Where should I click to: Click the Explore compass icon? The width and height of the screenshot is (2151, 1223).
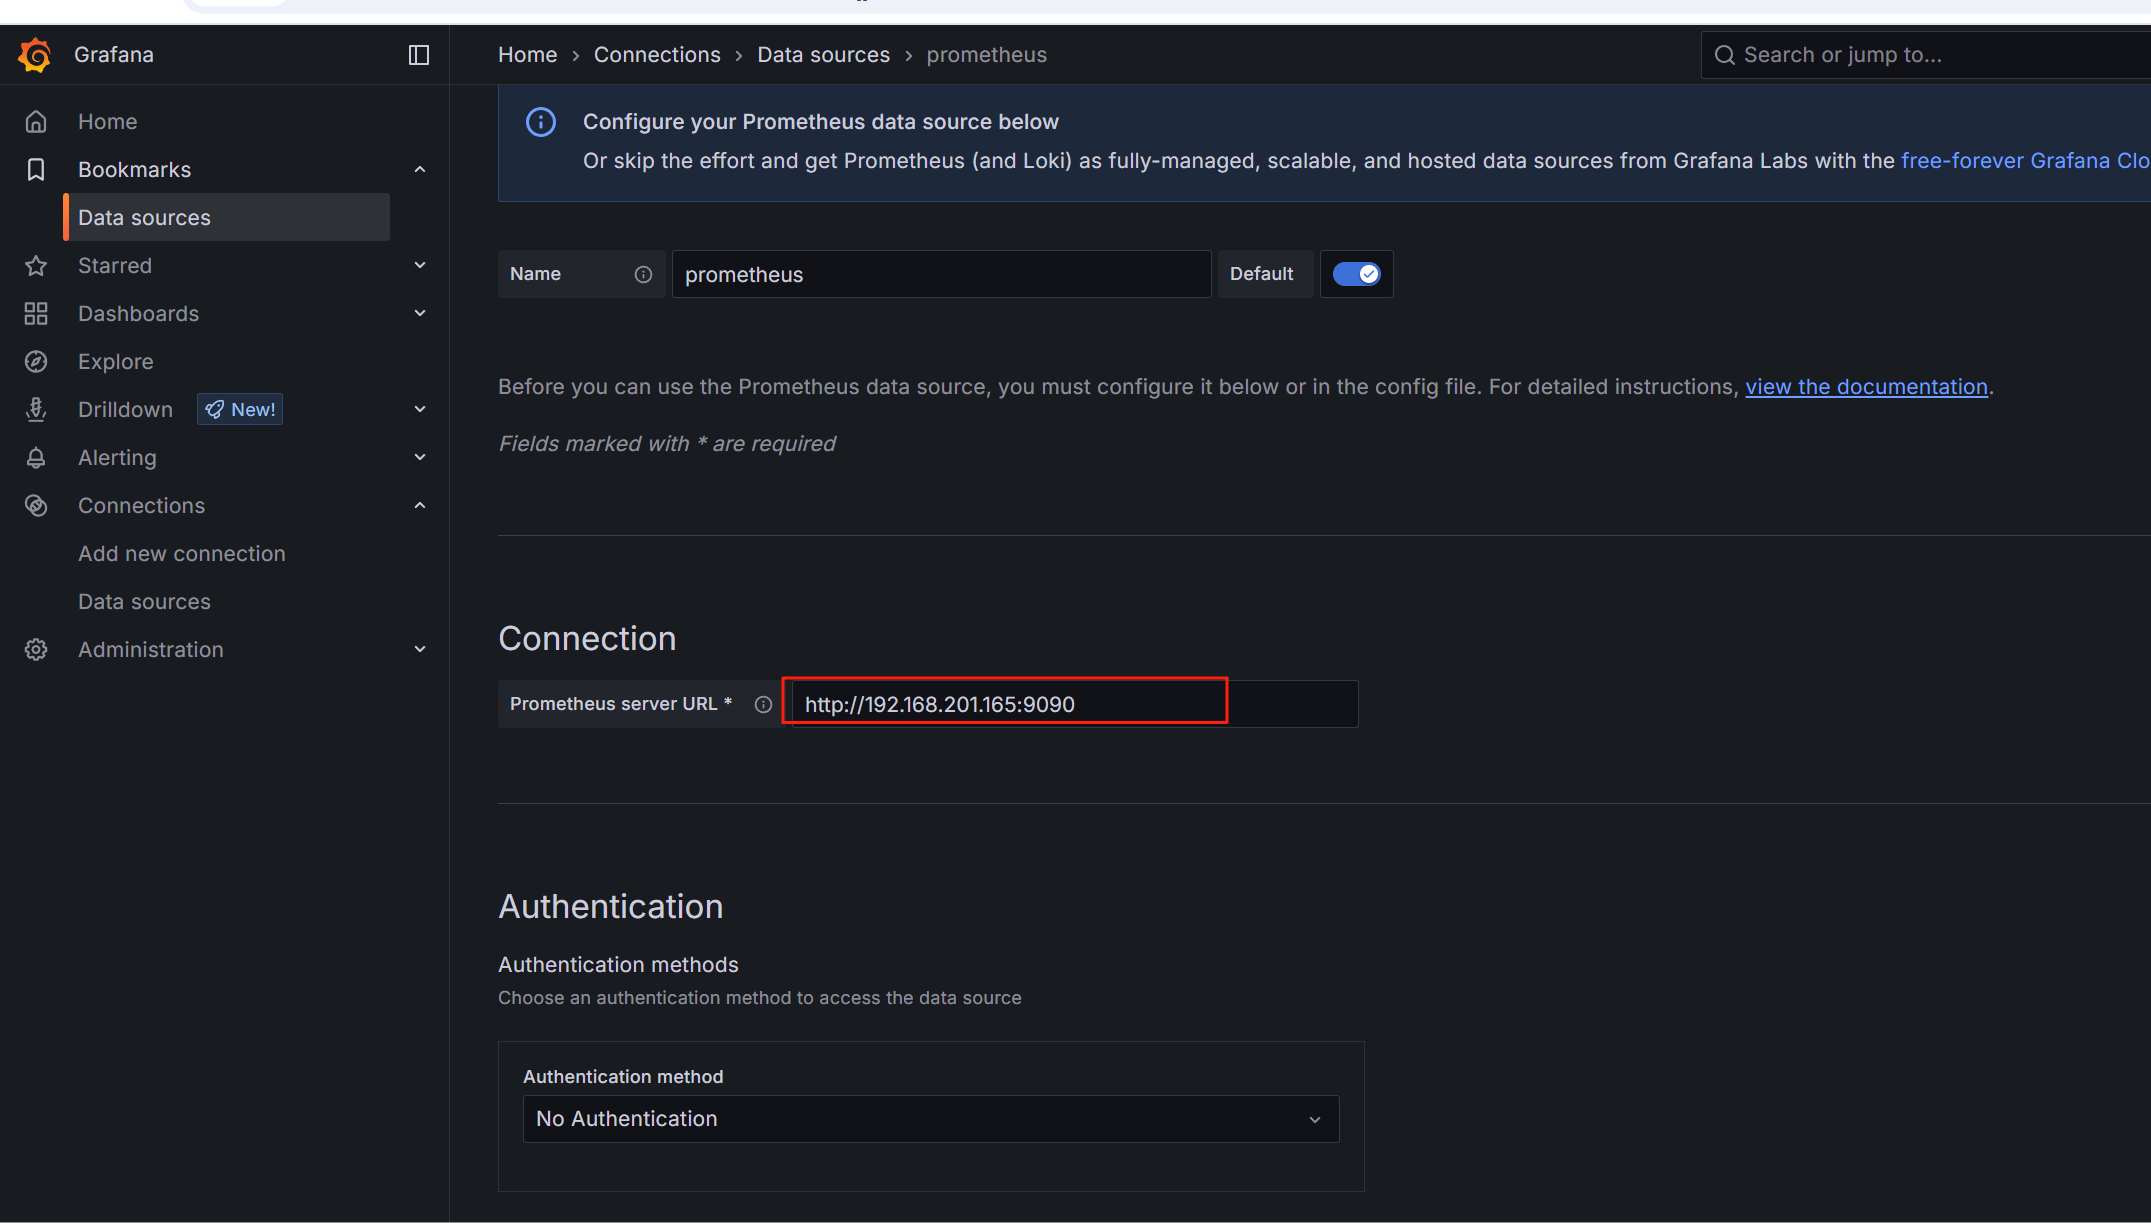click(x=36, y=362)
